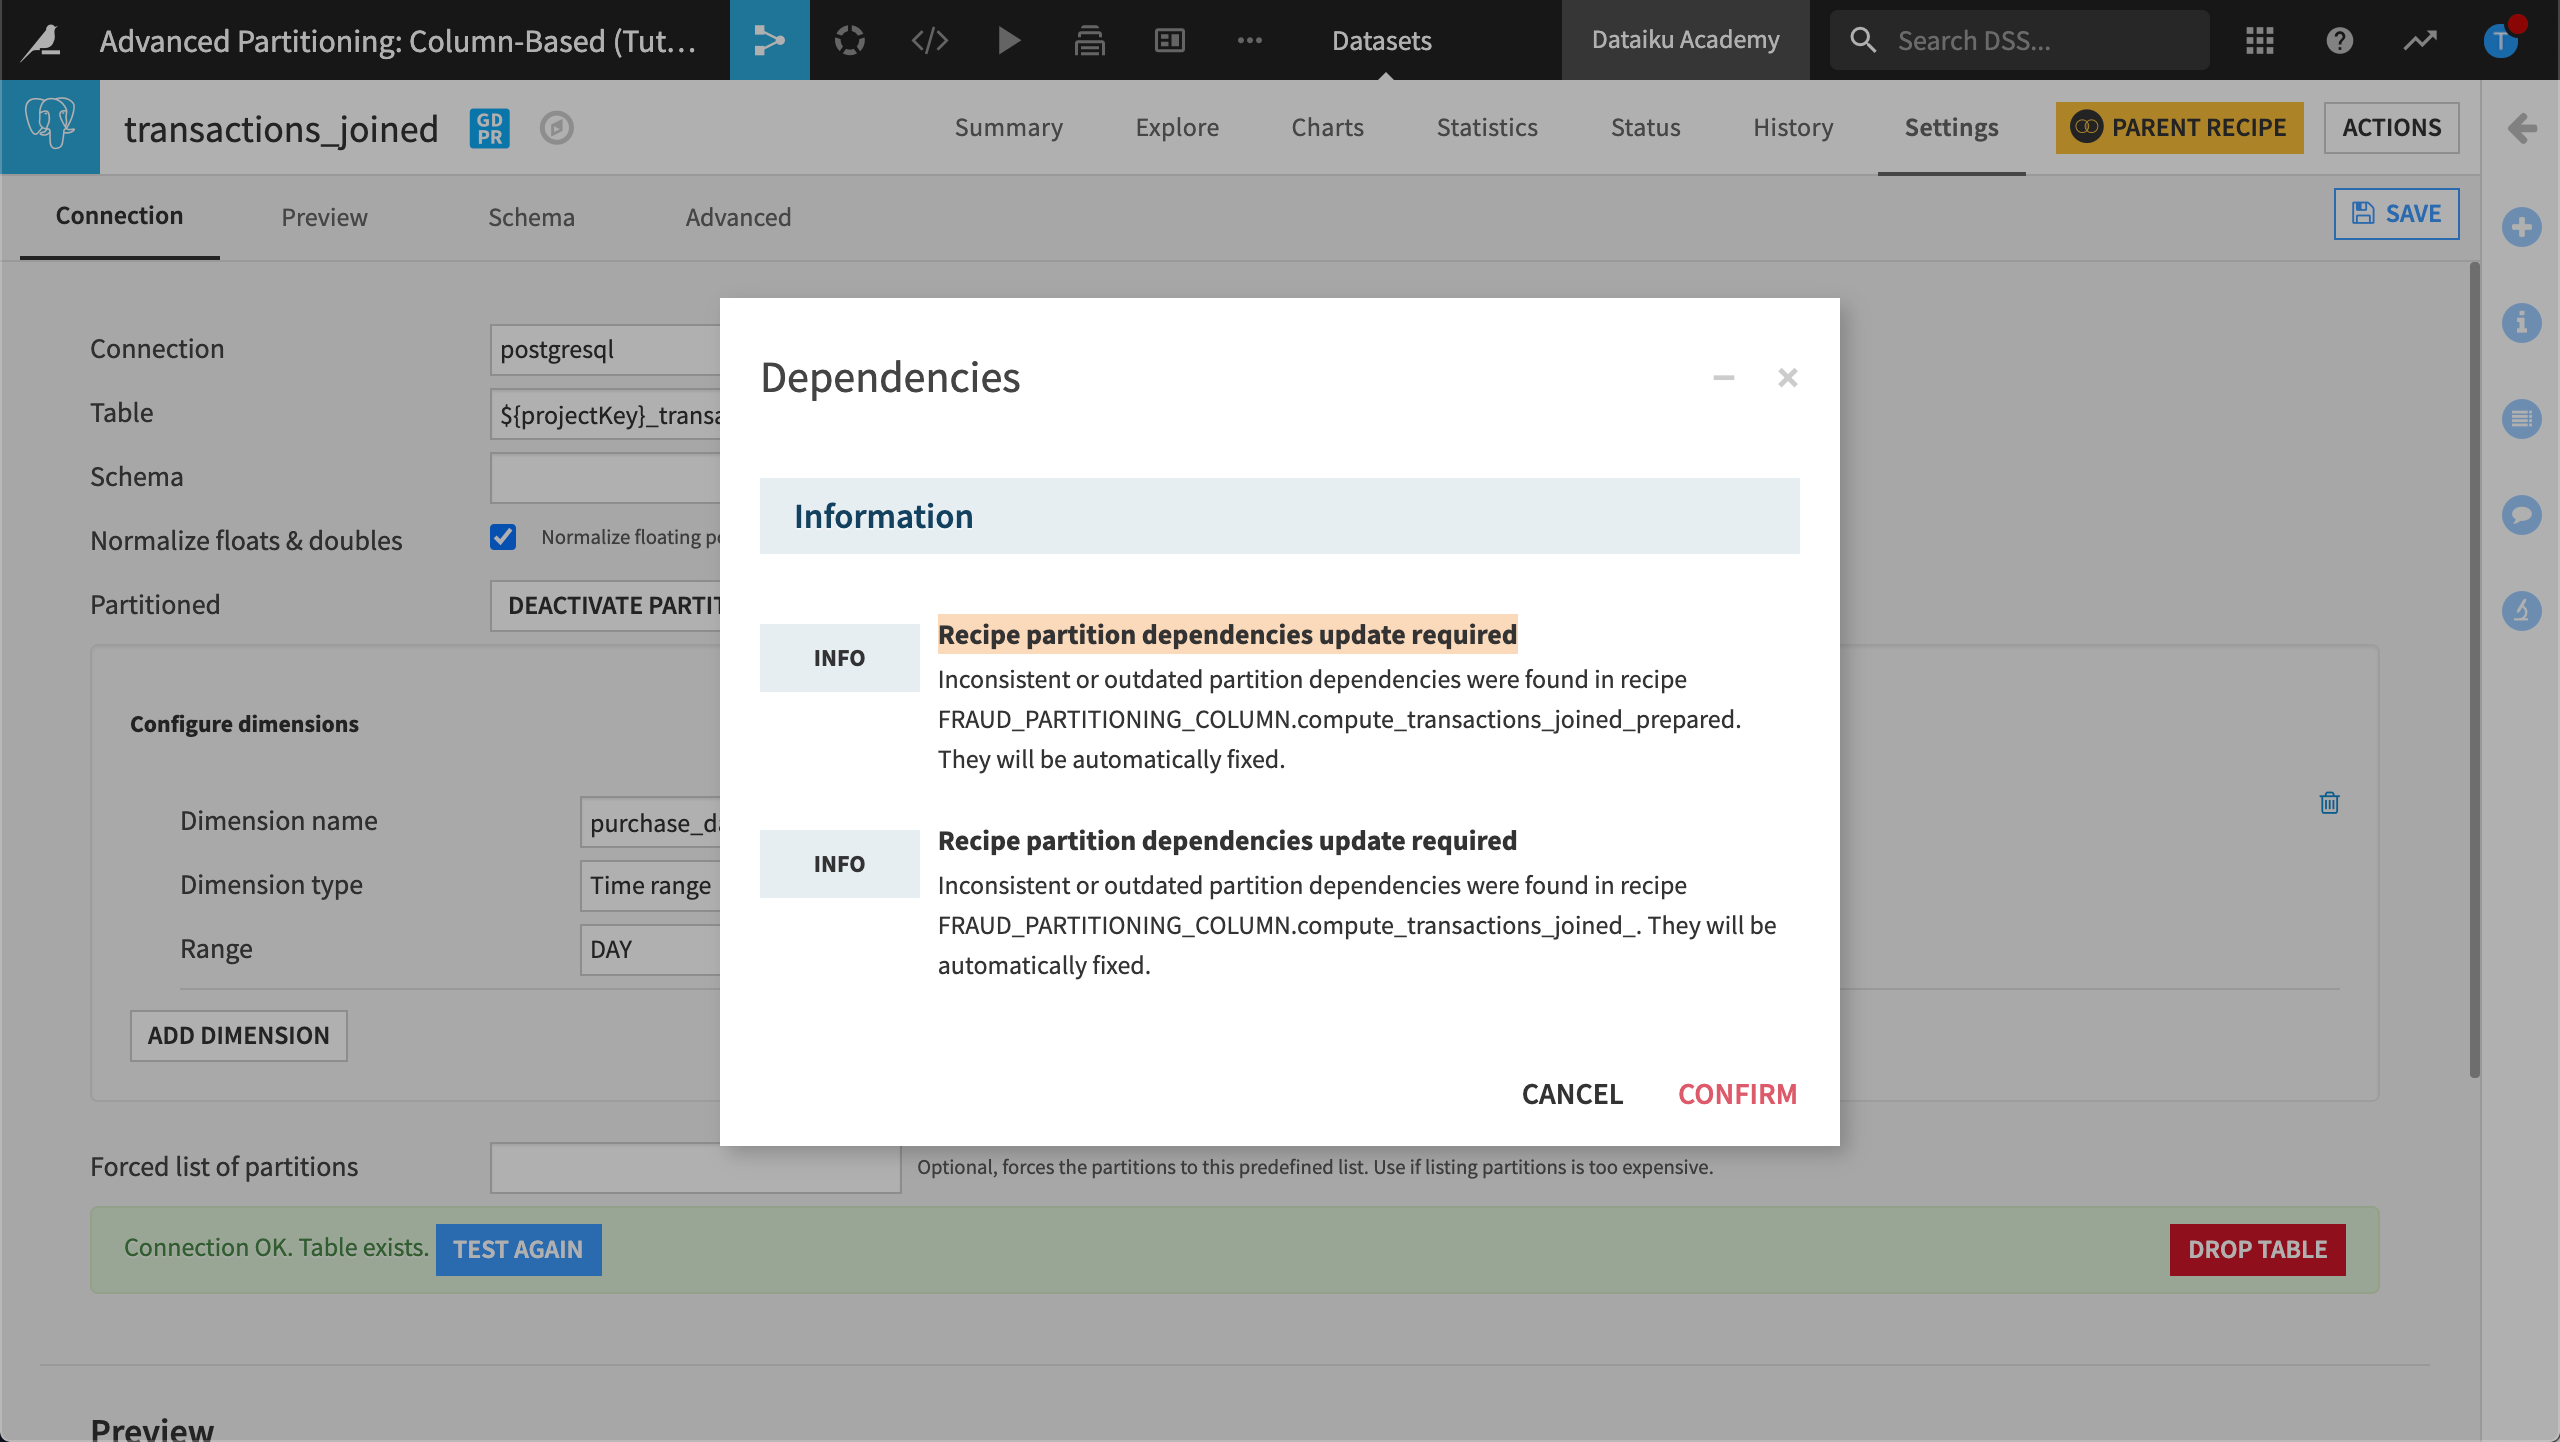2560x1442 pixels.
Task: Click Drop Table in the connection banner
Action: coord(2257,1249)
